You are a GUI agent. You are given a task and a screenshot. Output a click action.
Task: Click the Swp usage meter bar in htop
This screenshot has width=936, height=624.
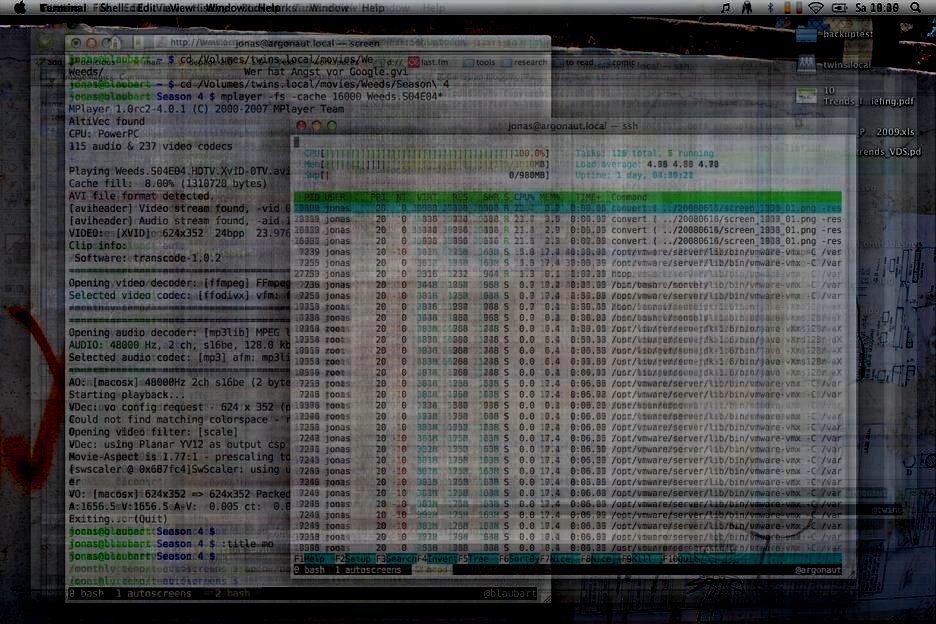(427, 175)
